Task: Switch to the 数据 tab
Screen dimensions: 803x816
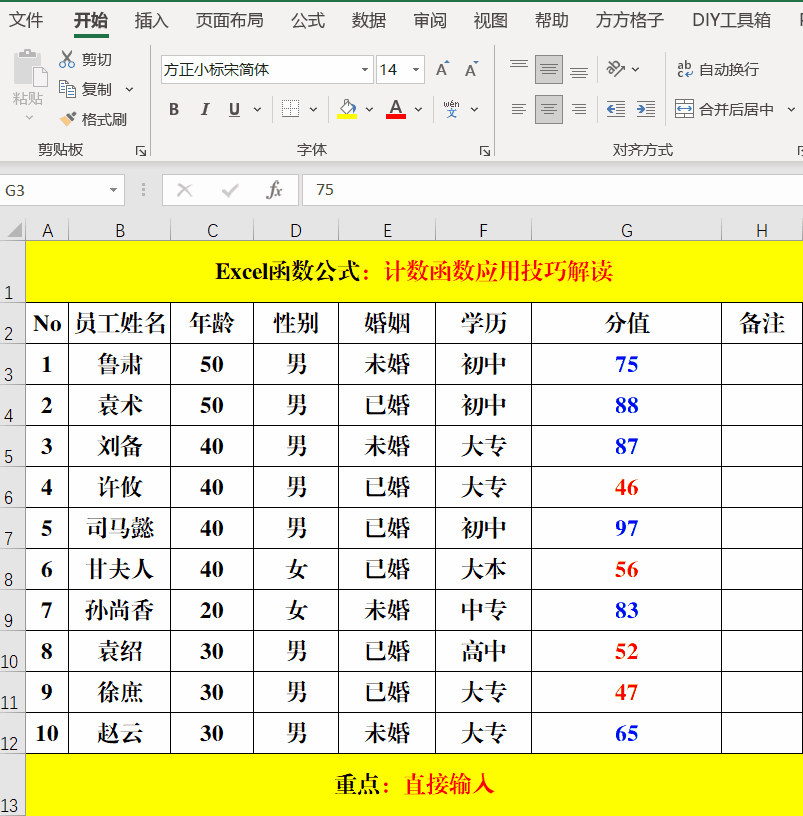Action: [368, 20]
